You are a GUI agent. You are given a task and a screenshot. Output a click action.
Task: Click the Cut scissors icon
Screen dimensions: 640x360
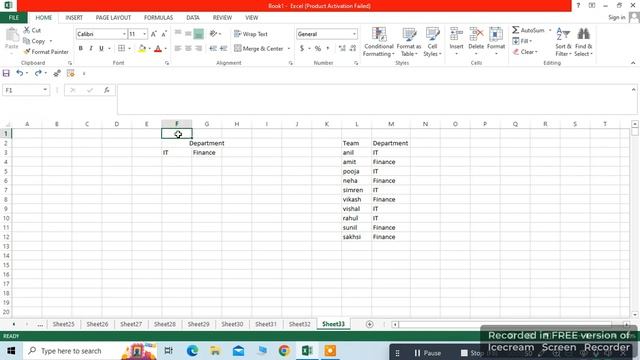point(27,30)
